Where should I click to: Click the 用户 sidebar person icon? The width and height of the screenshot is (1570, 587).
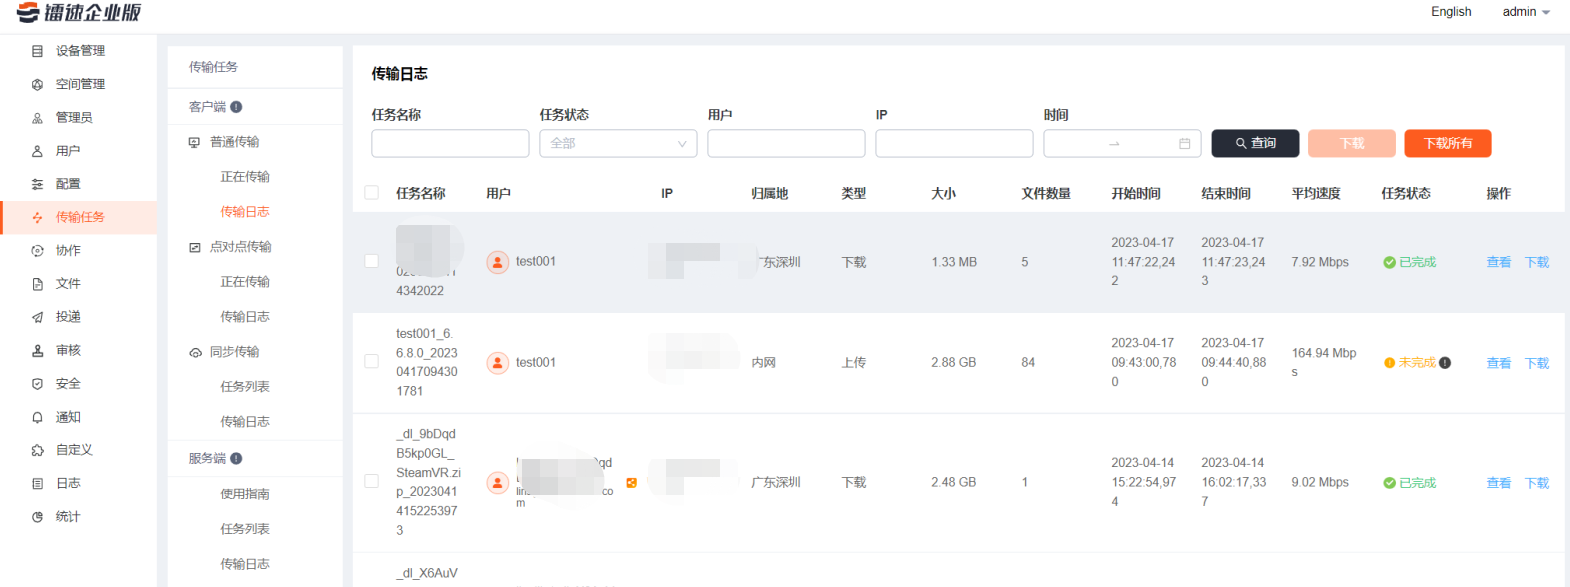(x=37, y=151)
